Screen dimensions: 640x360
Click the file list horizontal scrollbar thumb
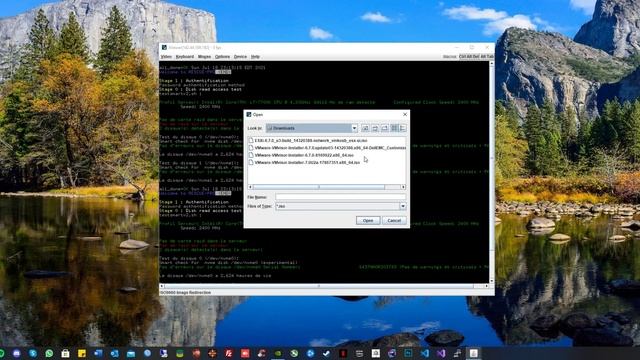pyautogui.click(x=319, y=187)
